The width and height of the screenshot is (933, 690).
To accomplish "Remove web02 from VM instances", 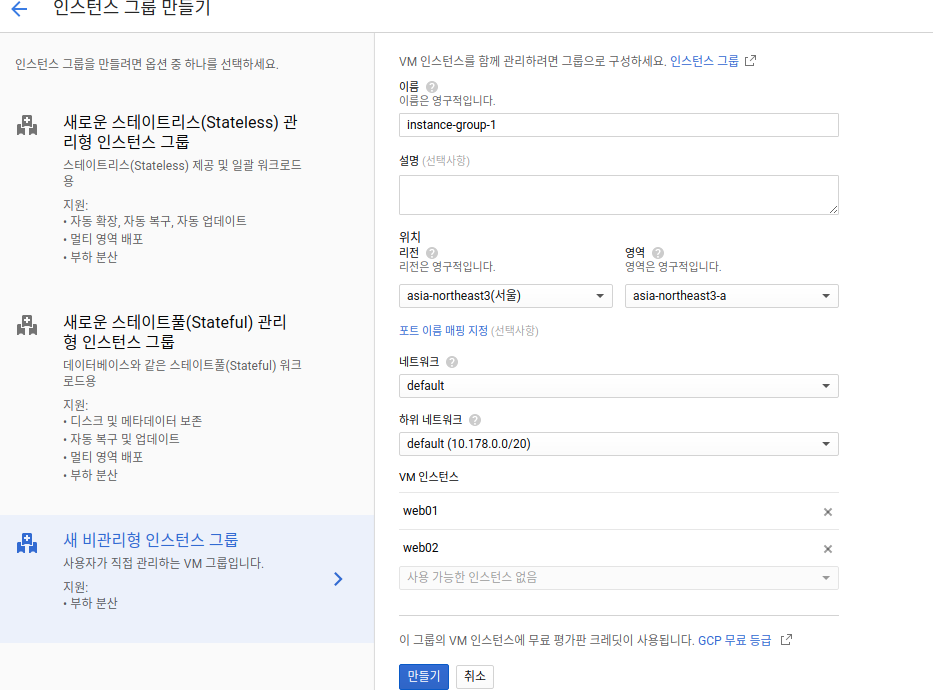I will [828, 549].
